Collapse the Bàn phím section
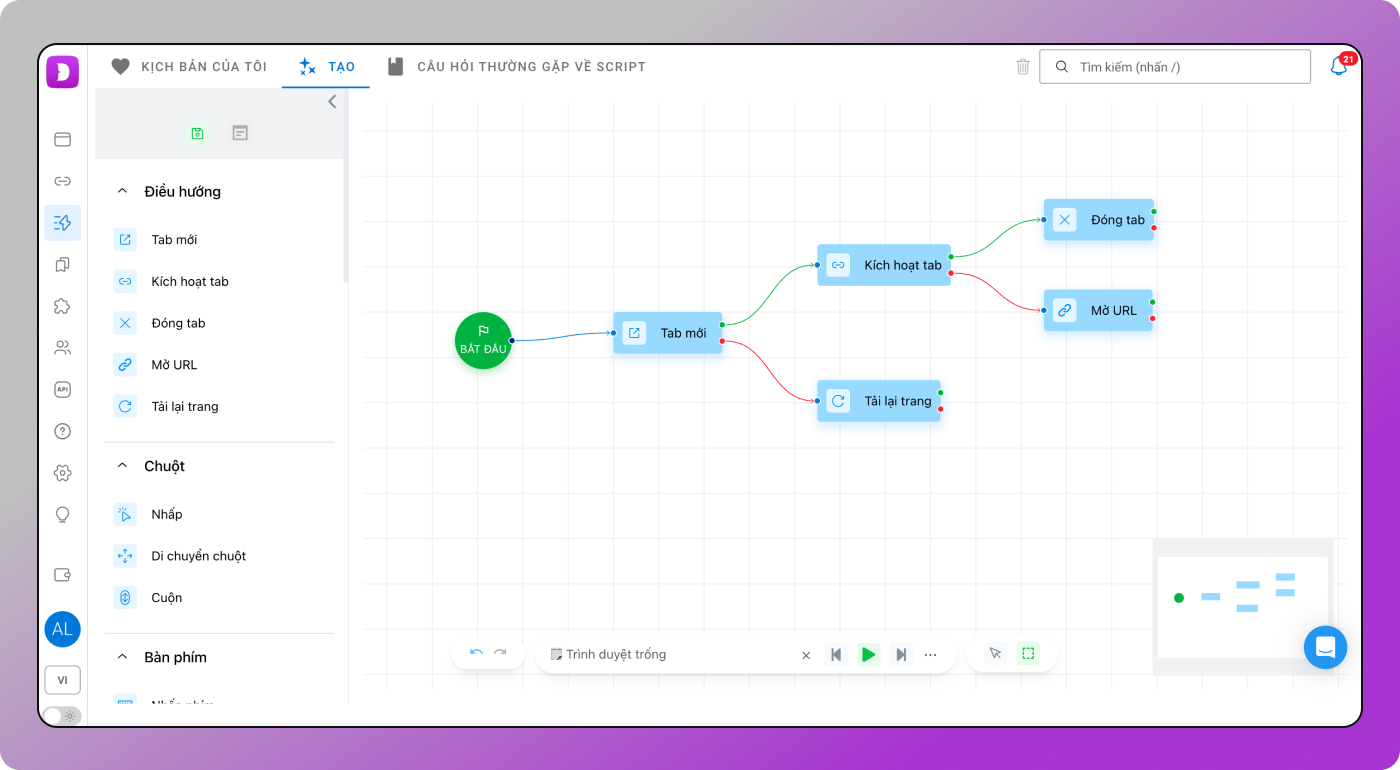 [x=123, y=657]
